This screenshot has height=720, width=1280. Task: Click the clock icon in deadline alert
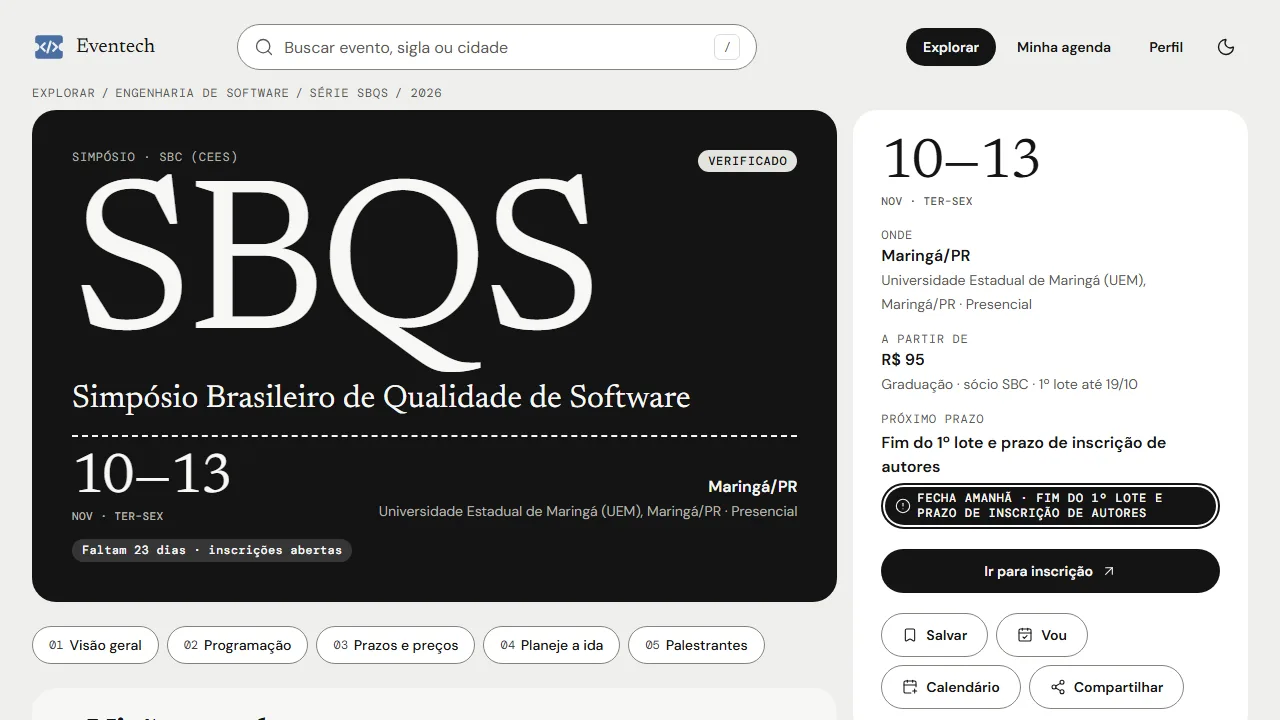click(903, 506)
